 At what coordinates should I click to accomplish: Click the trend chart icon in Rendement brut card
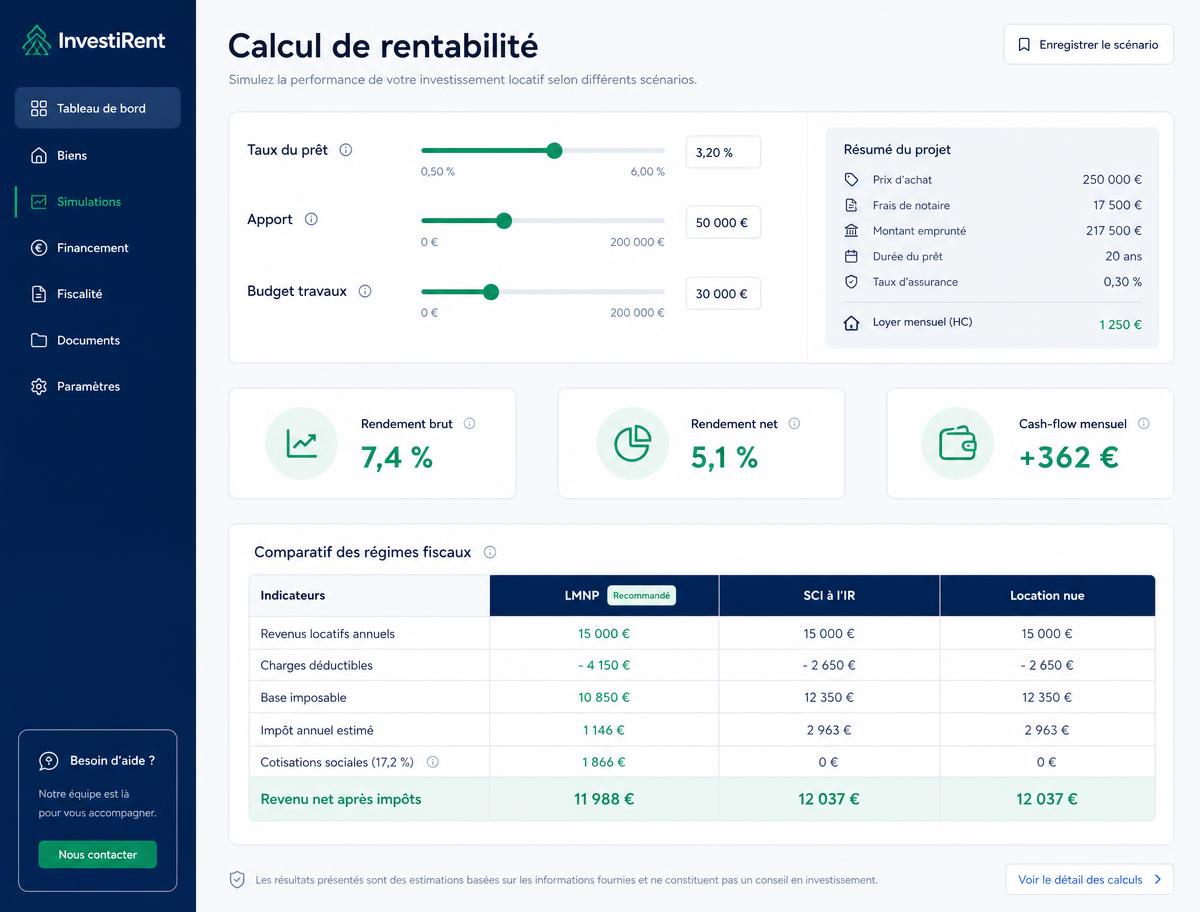(301, 443)
